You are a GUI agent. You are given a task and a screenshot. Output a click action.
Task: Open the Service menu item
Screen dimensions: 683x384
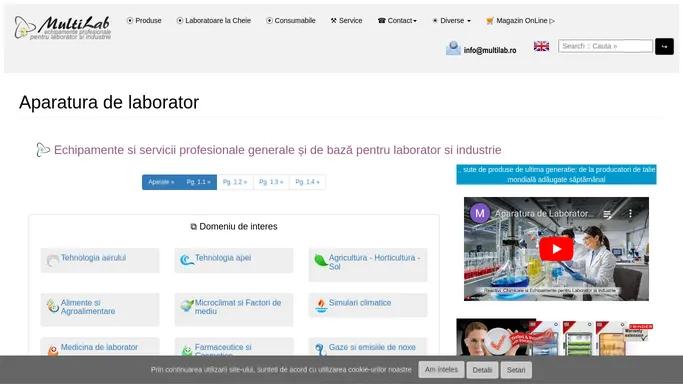pos(346,20)
